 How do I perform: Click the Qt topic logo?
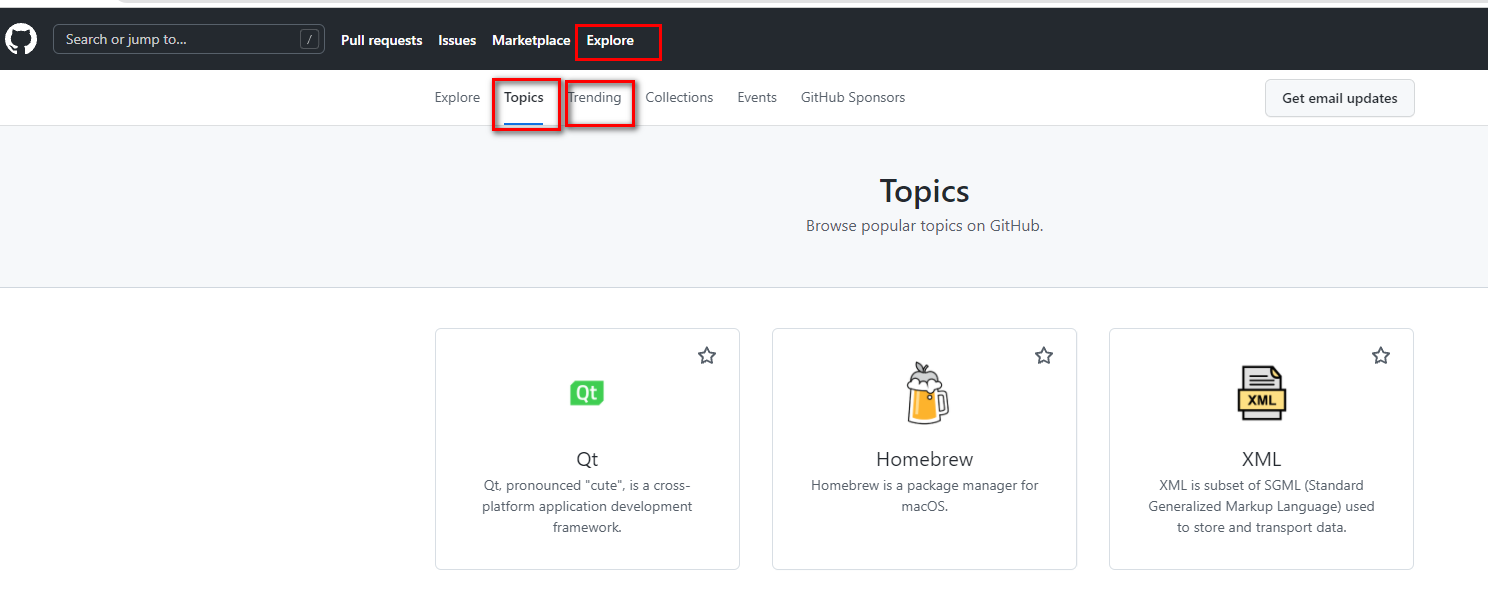pos(587,393)
